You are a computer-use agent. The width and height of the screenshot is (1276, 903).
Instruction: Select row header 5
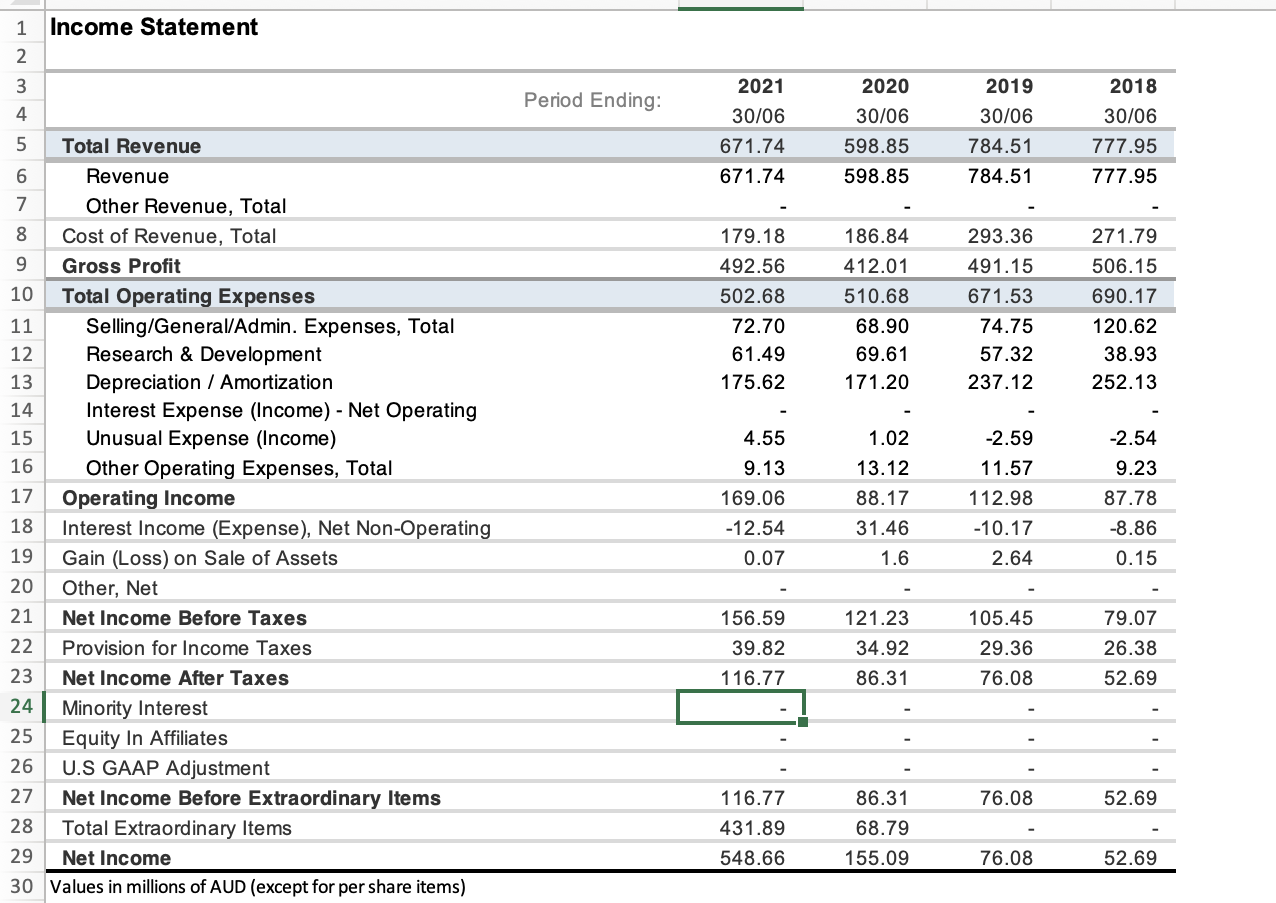[22, 145]
